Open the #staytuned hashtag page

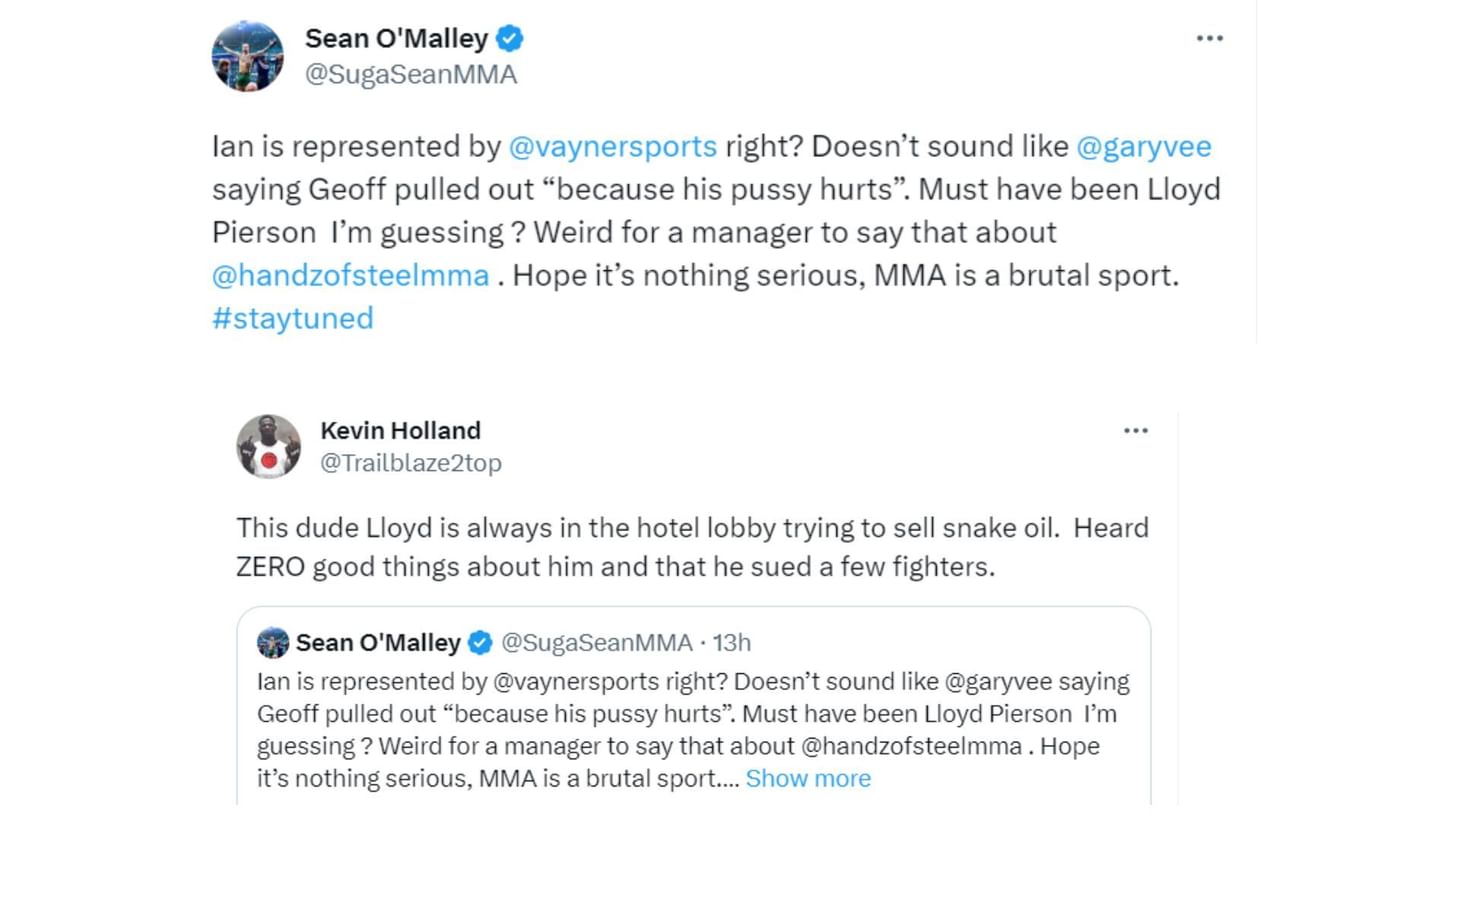click(x=292, y=318)
